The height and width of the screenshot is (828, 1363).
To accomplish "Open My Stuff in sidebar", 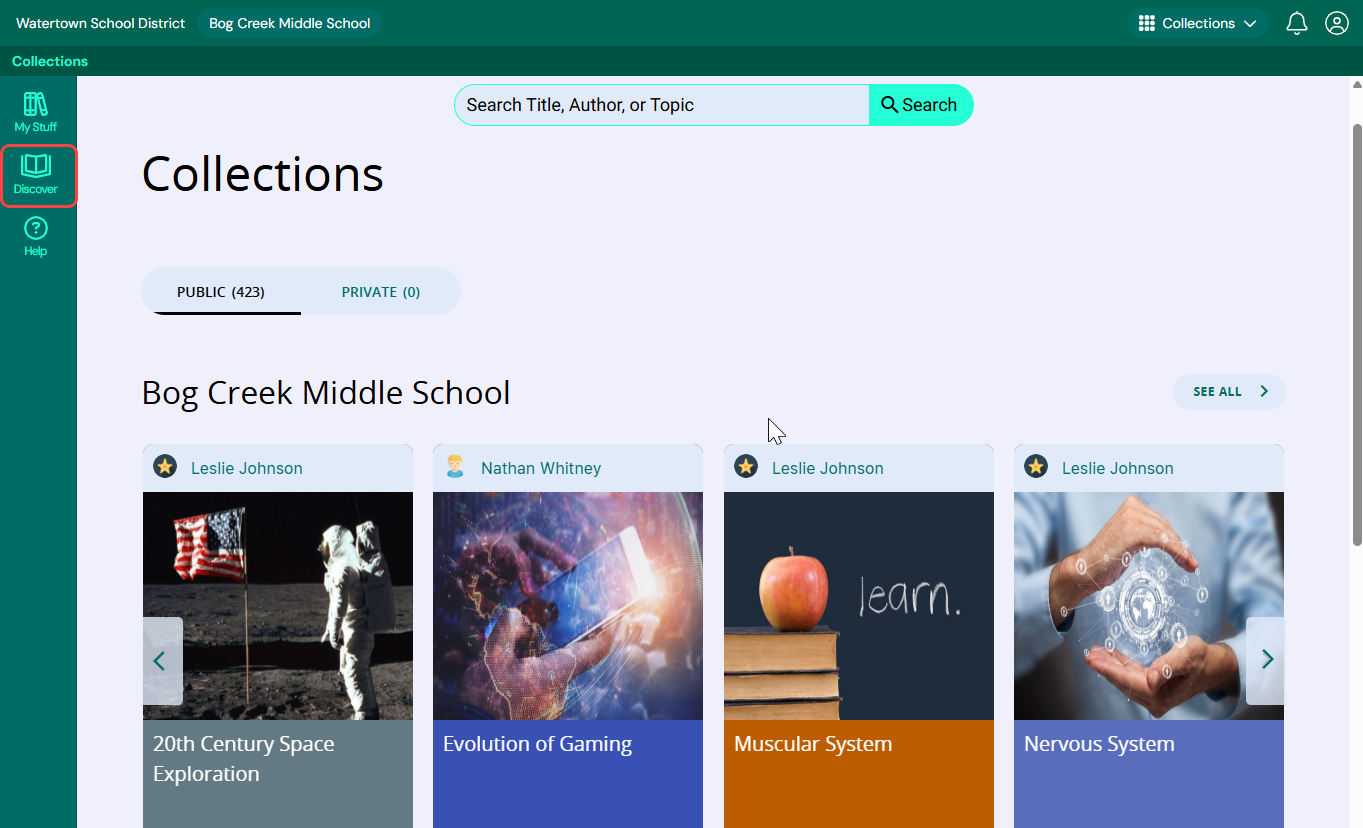I will point(36,112).
